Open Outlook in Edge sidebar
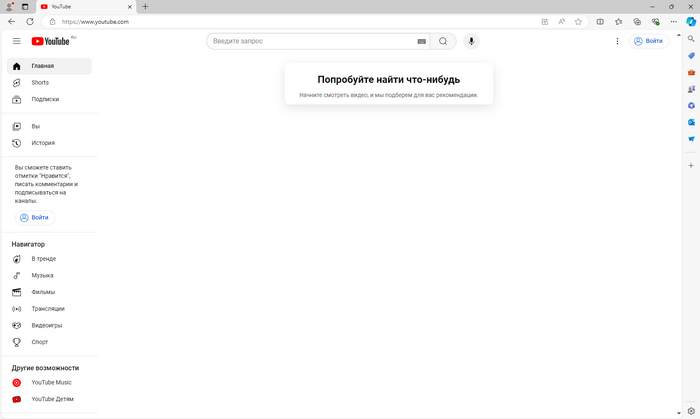 pyautogui.click(x=691, y=122)
